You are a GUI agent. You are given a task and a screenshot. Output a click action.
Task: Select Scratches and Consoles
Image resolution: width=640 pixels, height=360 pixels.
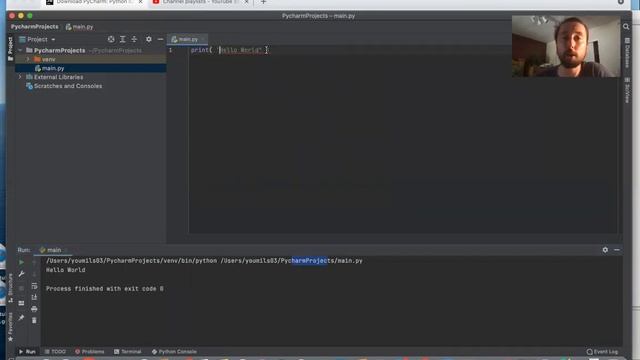(68, 86)
